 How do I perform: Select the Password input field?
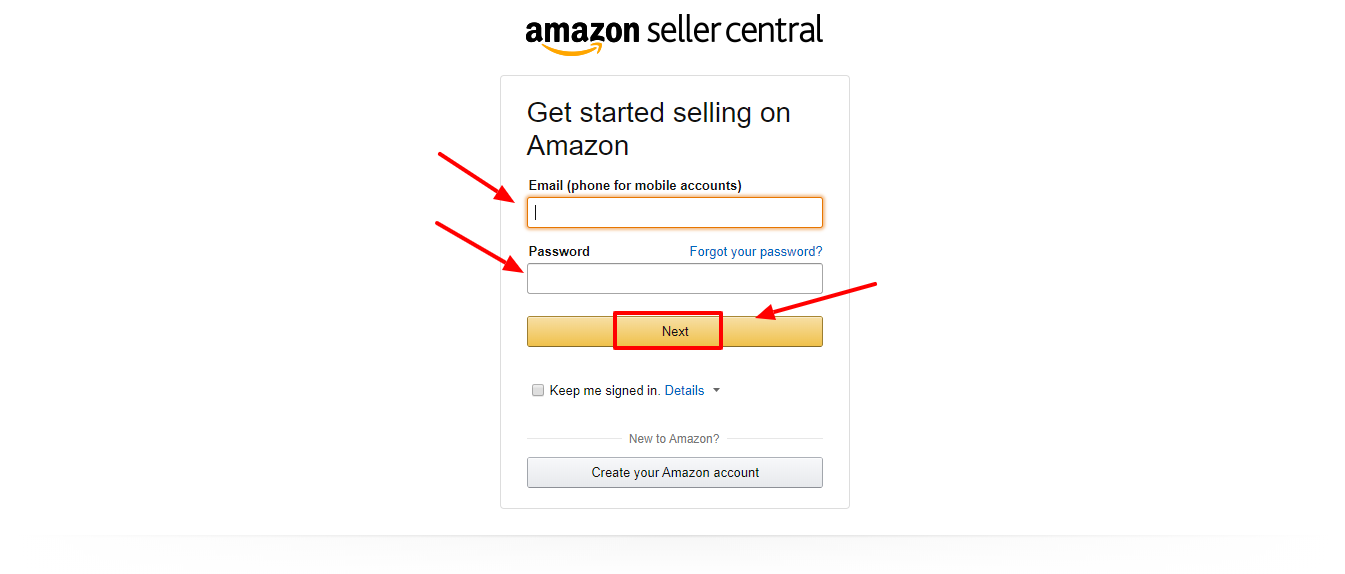(x=675, y=278)
